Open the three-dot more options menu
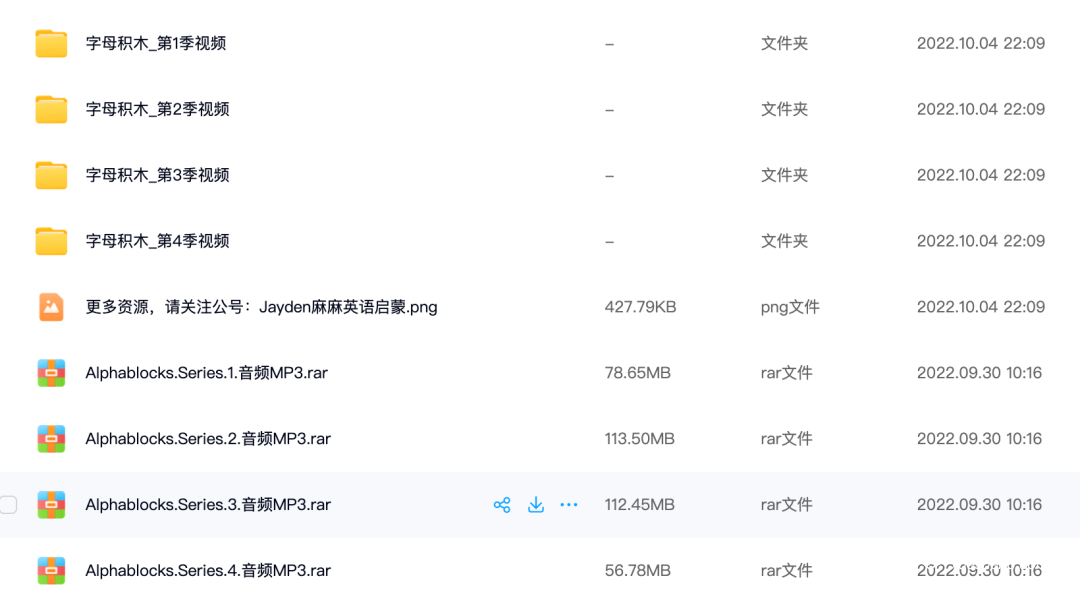The image size is (1080, 601). pos(569,505)
